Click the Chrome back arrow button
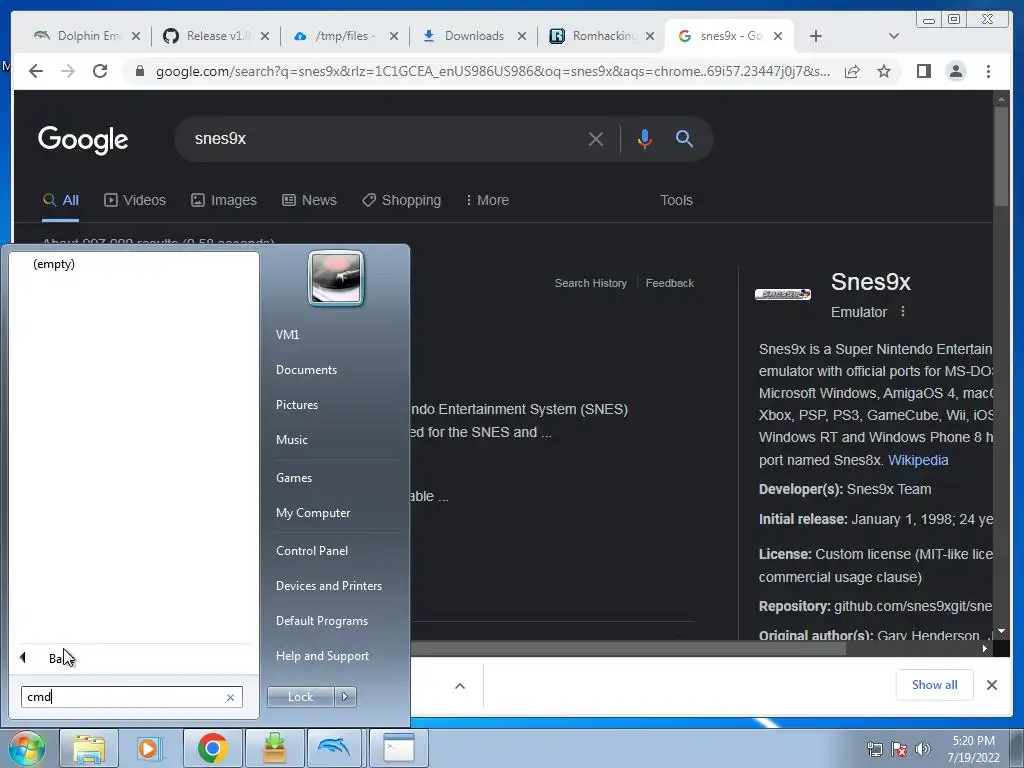This screenshot has height=768, width=1024. (36, 71)
